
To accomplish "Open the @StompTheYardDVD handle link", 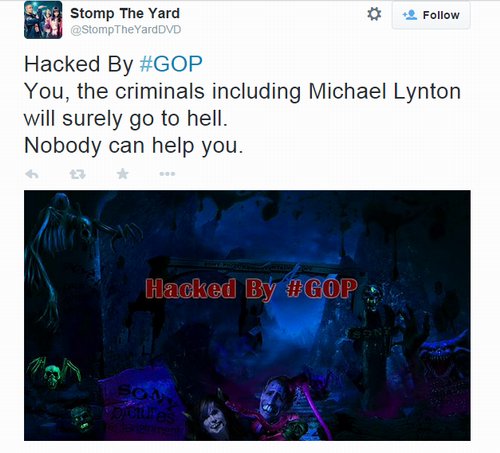I will coord(126,30).
